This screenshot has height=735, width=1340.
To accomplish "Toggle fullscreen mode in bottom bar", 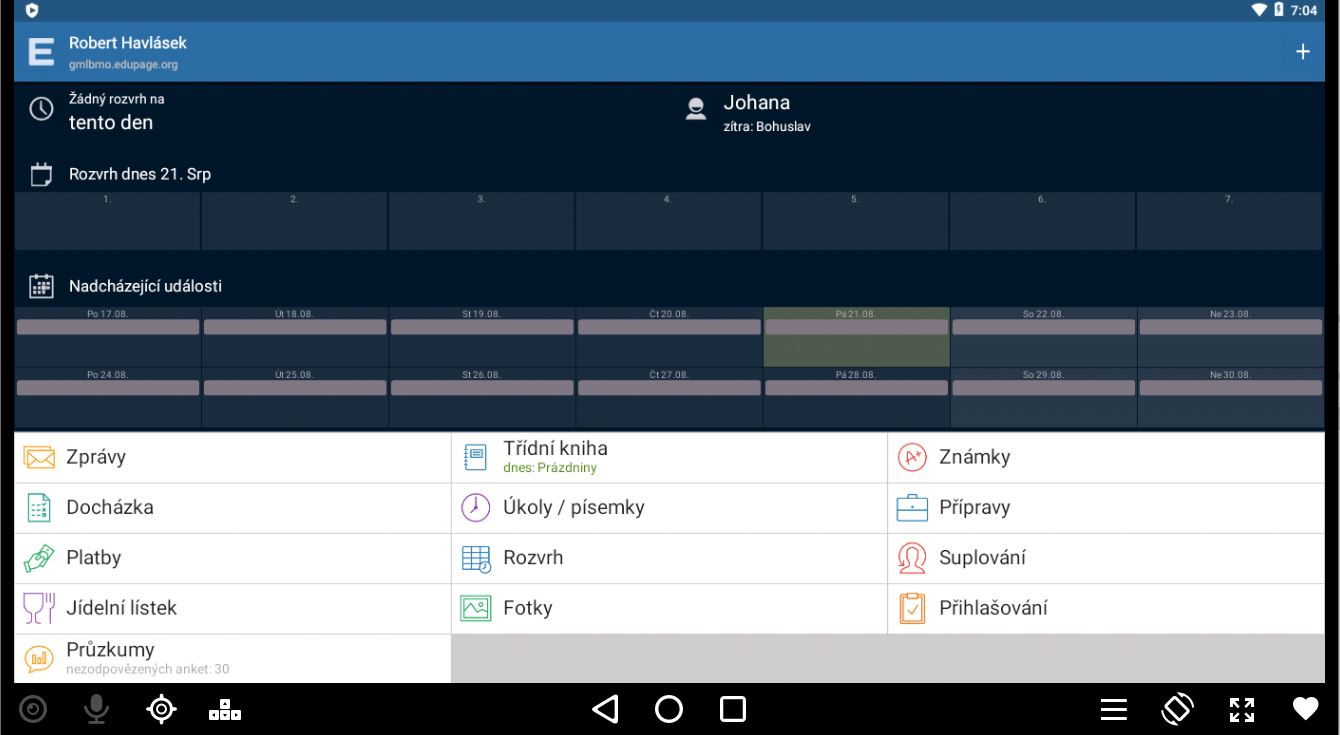I will tap(1241, 709).
